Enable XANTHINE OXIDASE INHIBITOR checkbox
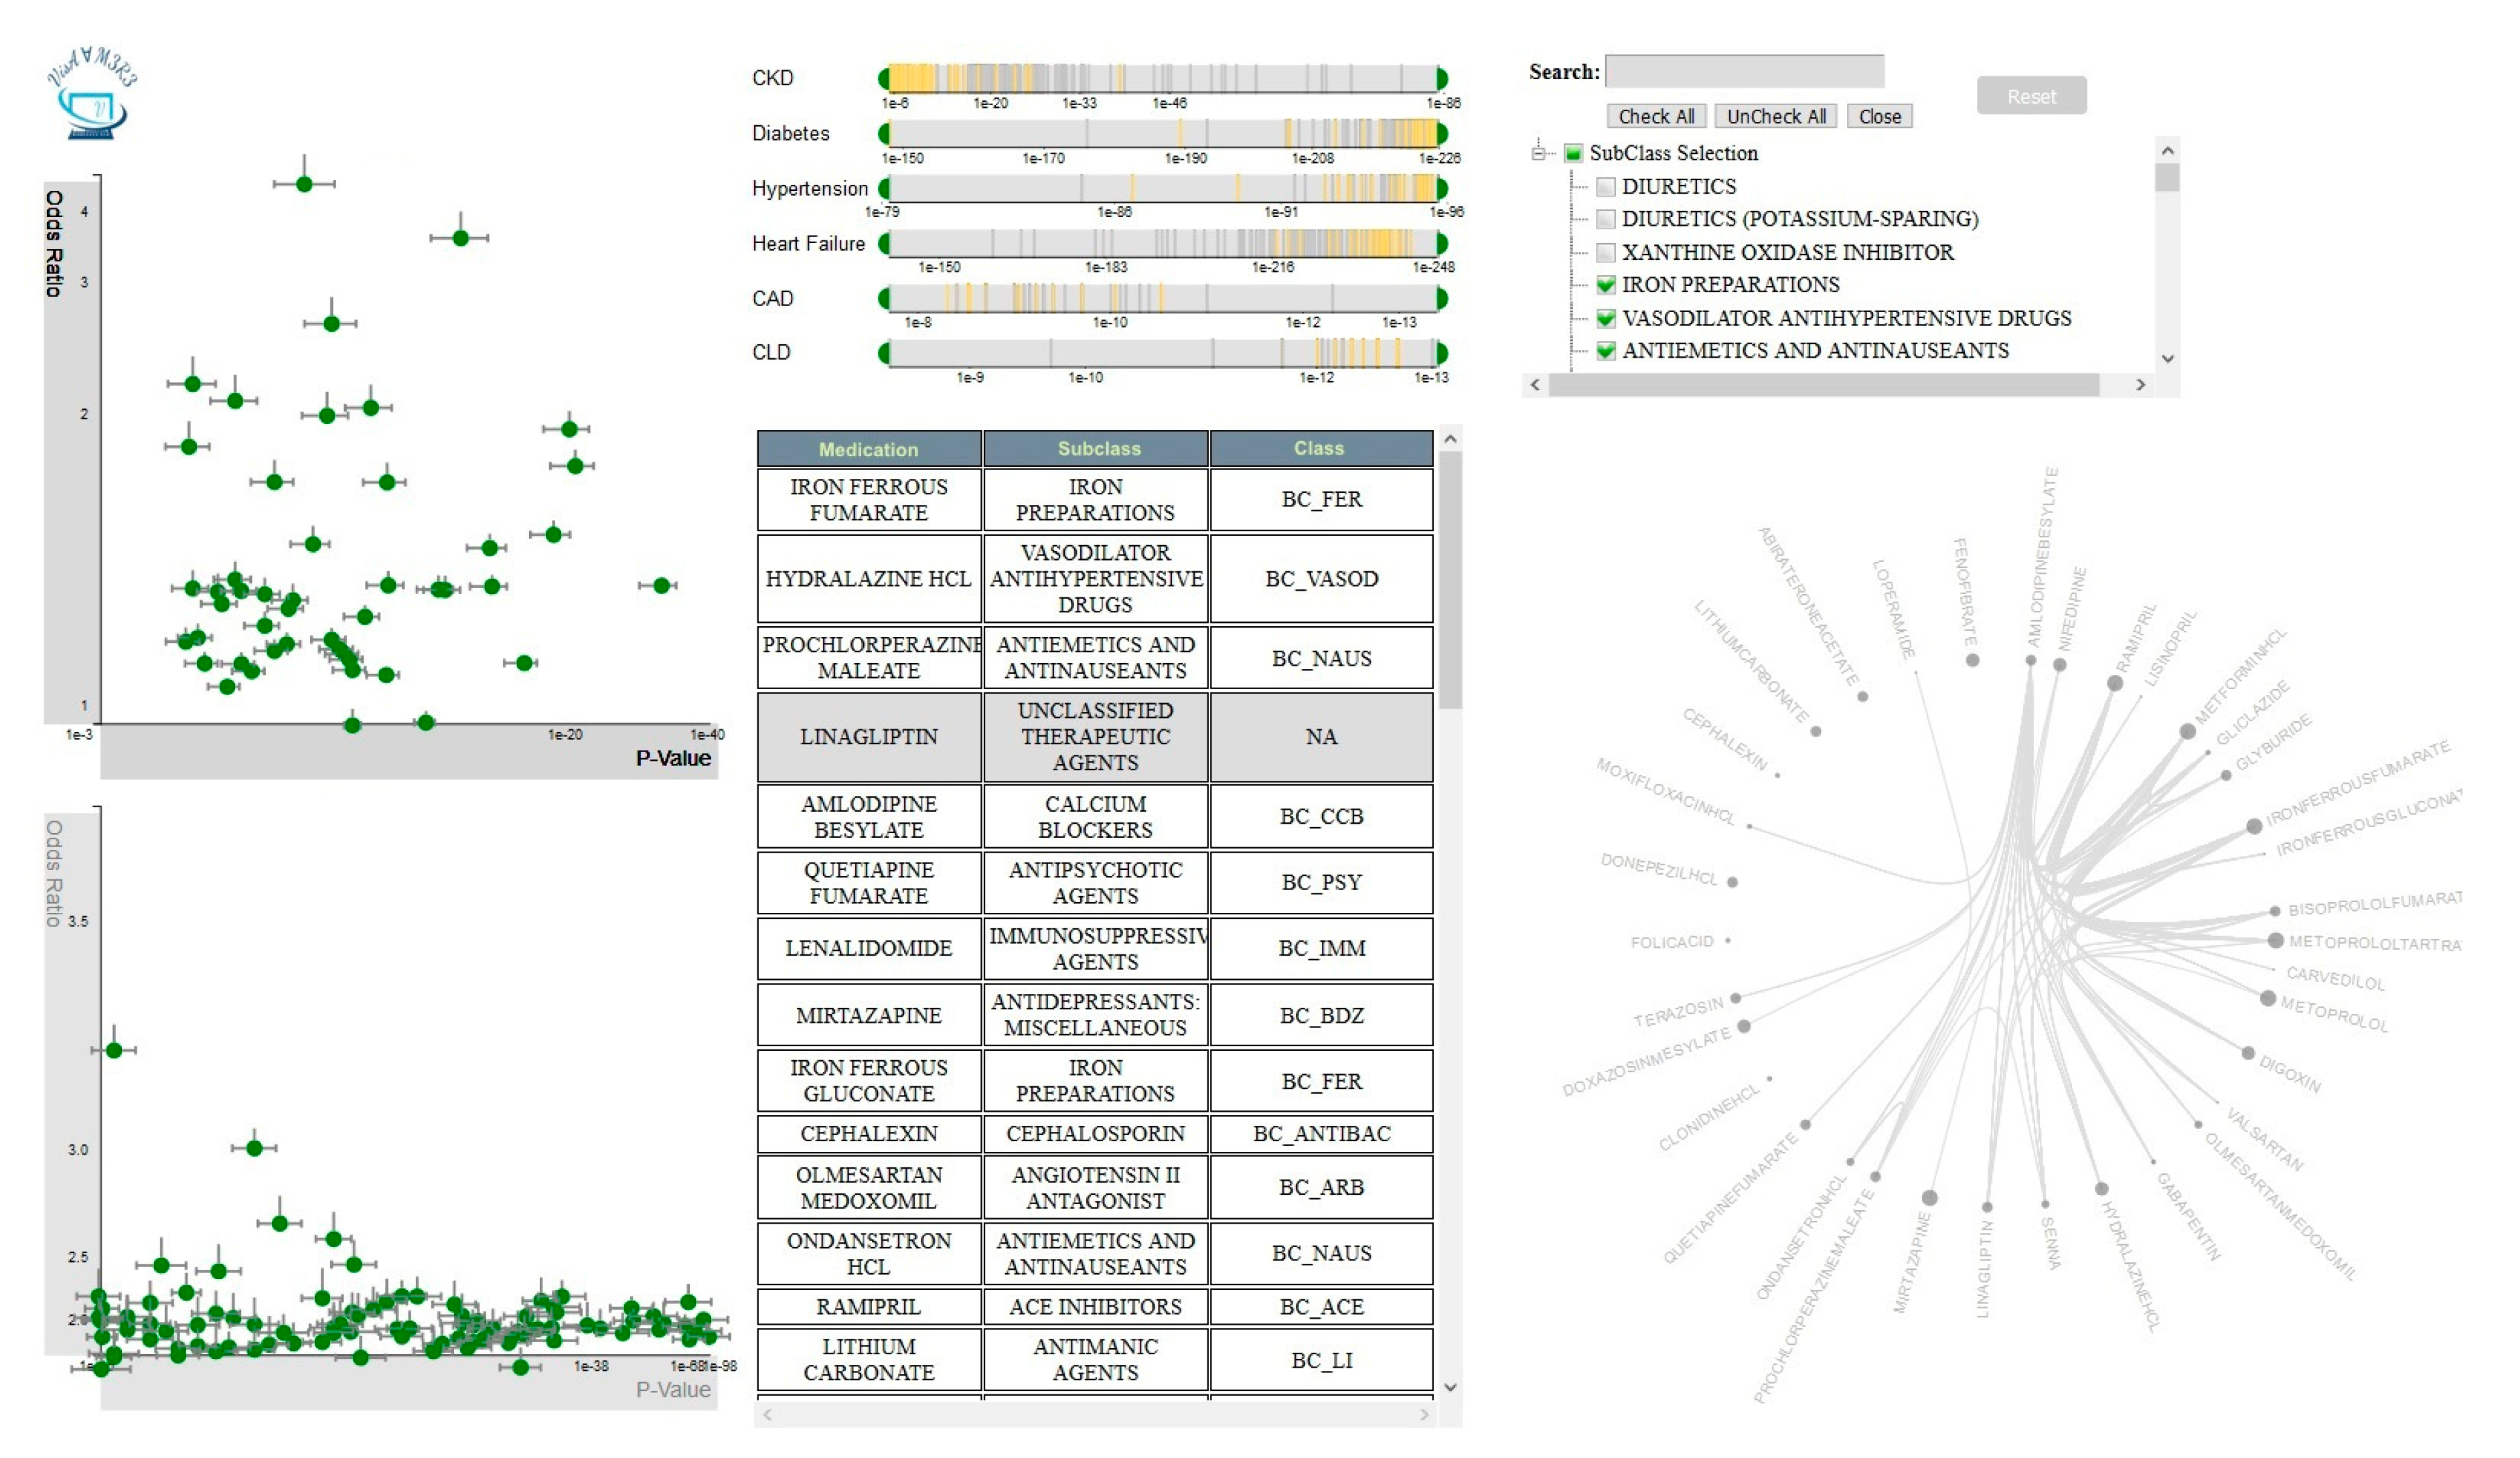The height and width of the screenshot is (1458, 2520). 1606,253
